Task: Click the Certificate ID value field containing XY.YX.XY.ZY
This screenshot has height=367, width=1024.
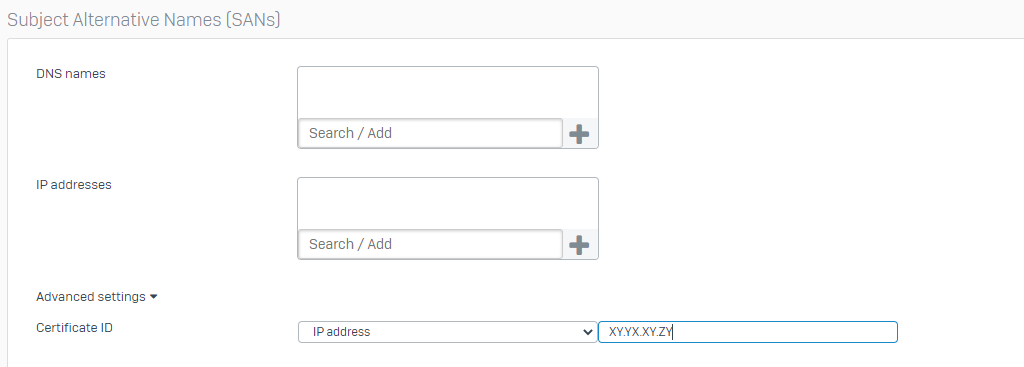Action: [748, 332]
